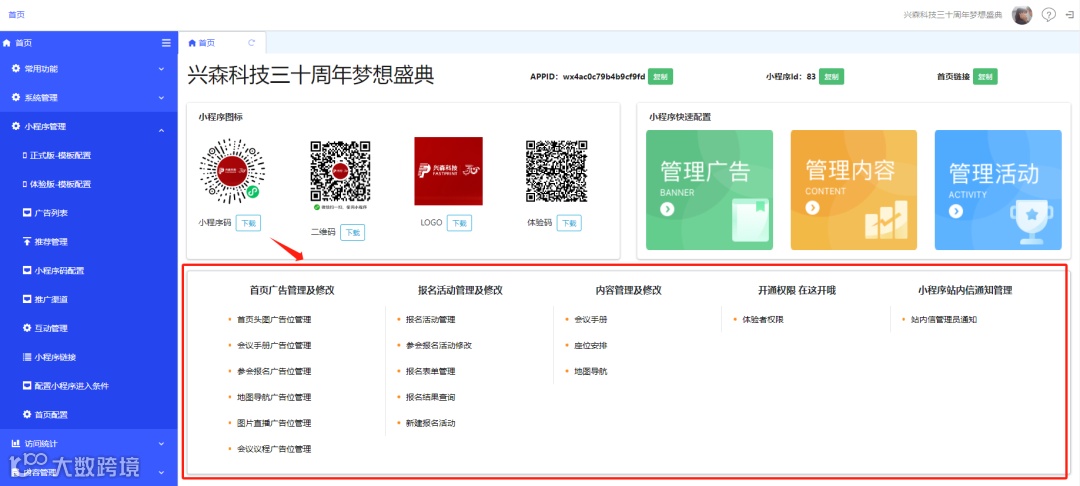Click the refresh icon on 首页 tab
The width and height of the screenshot is (1080, 486).
[x=251, y=43]
